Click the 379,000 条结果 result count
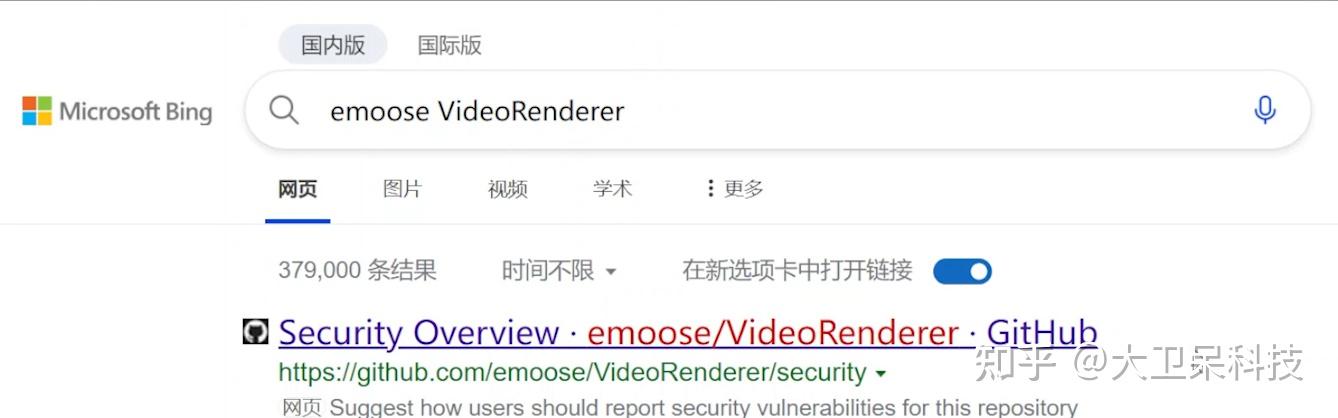The height and width of the screenshot is (418, 1338). pyautogui.click(x=357, y=270)
